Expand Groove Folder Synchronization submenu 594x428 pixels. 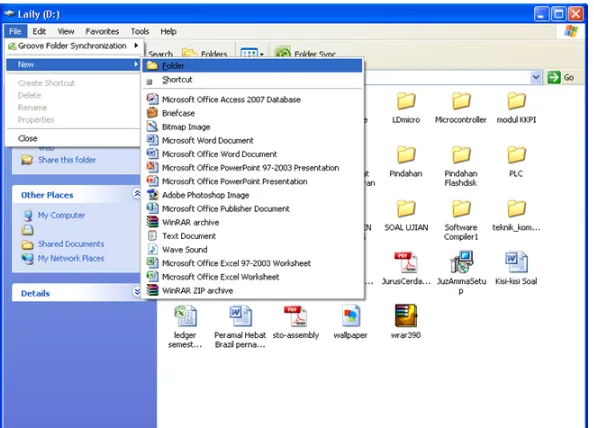coord(74,46)
